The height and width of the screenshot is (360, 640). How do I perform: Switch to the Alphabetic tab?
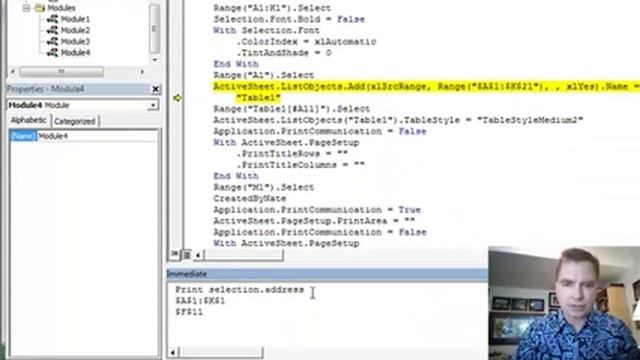(29, 120)
